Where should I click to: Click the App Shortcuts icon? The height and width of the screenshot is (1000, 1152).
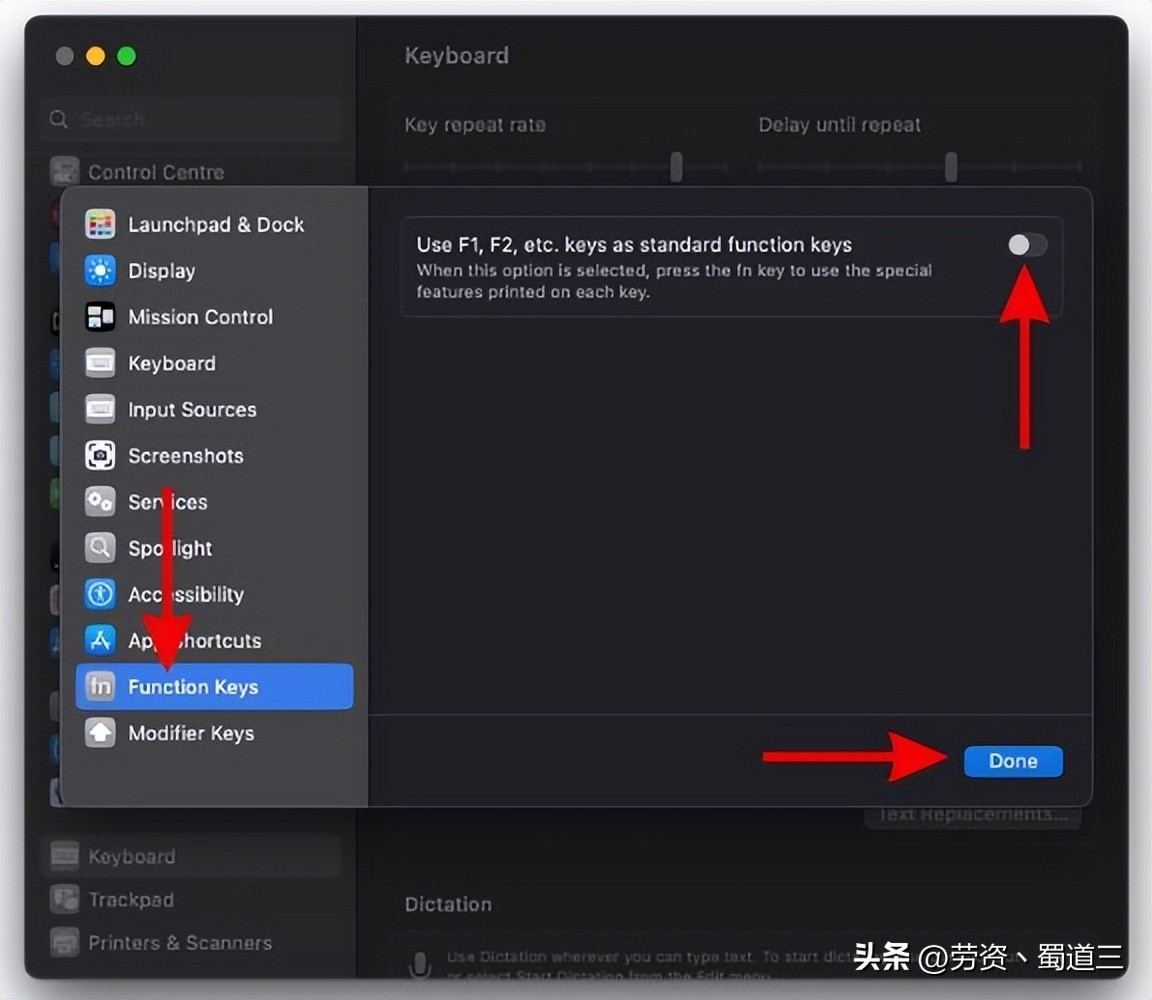(x=100, y=641)
